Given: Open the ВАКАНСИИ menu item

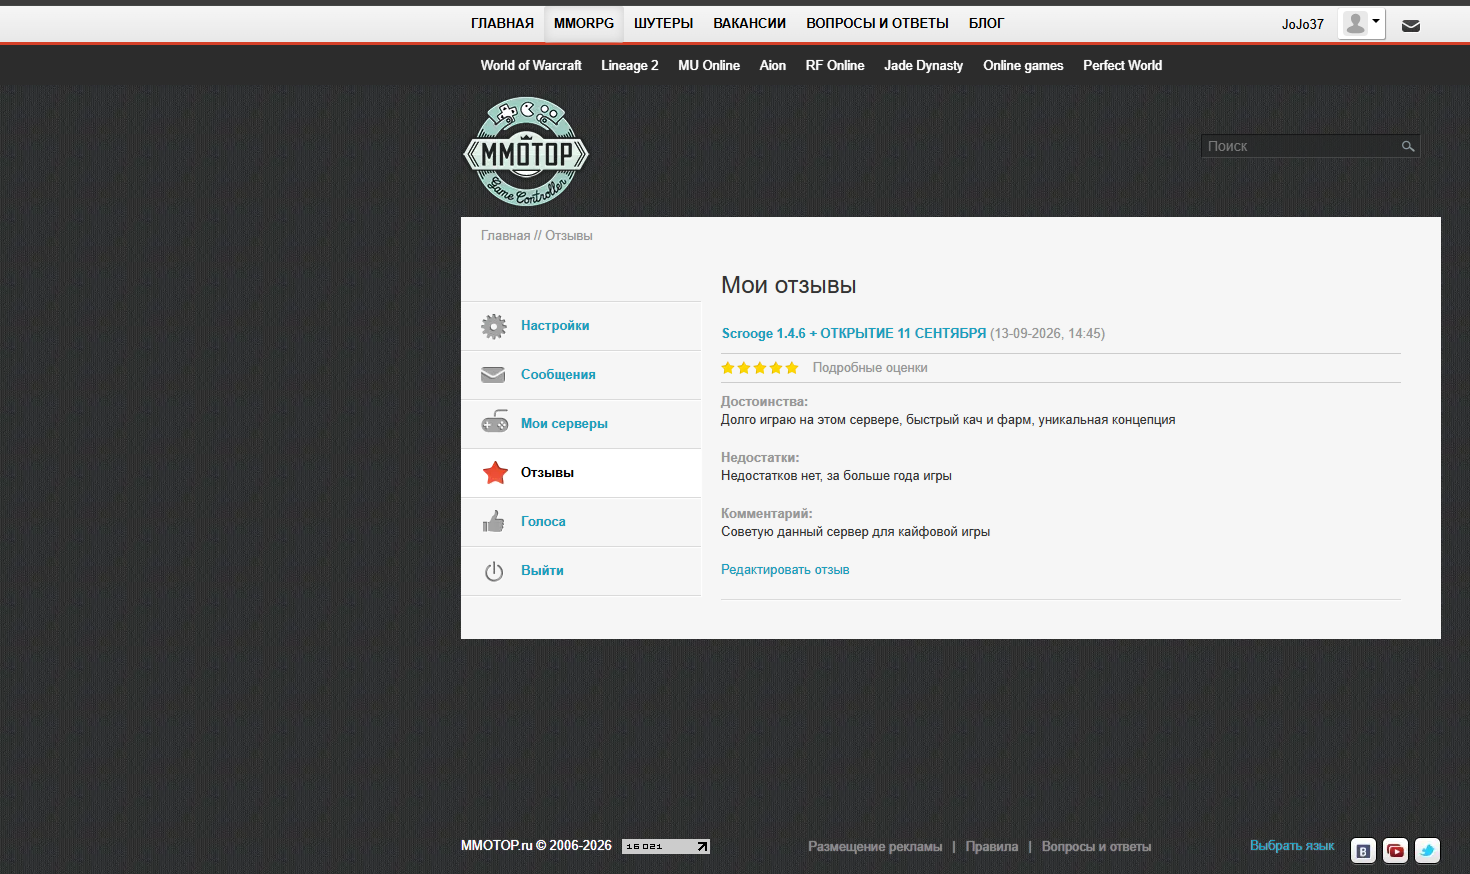Looking at the screenshot, I should 749,23.
